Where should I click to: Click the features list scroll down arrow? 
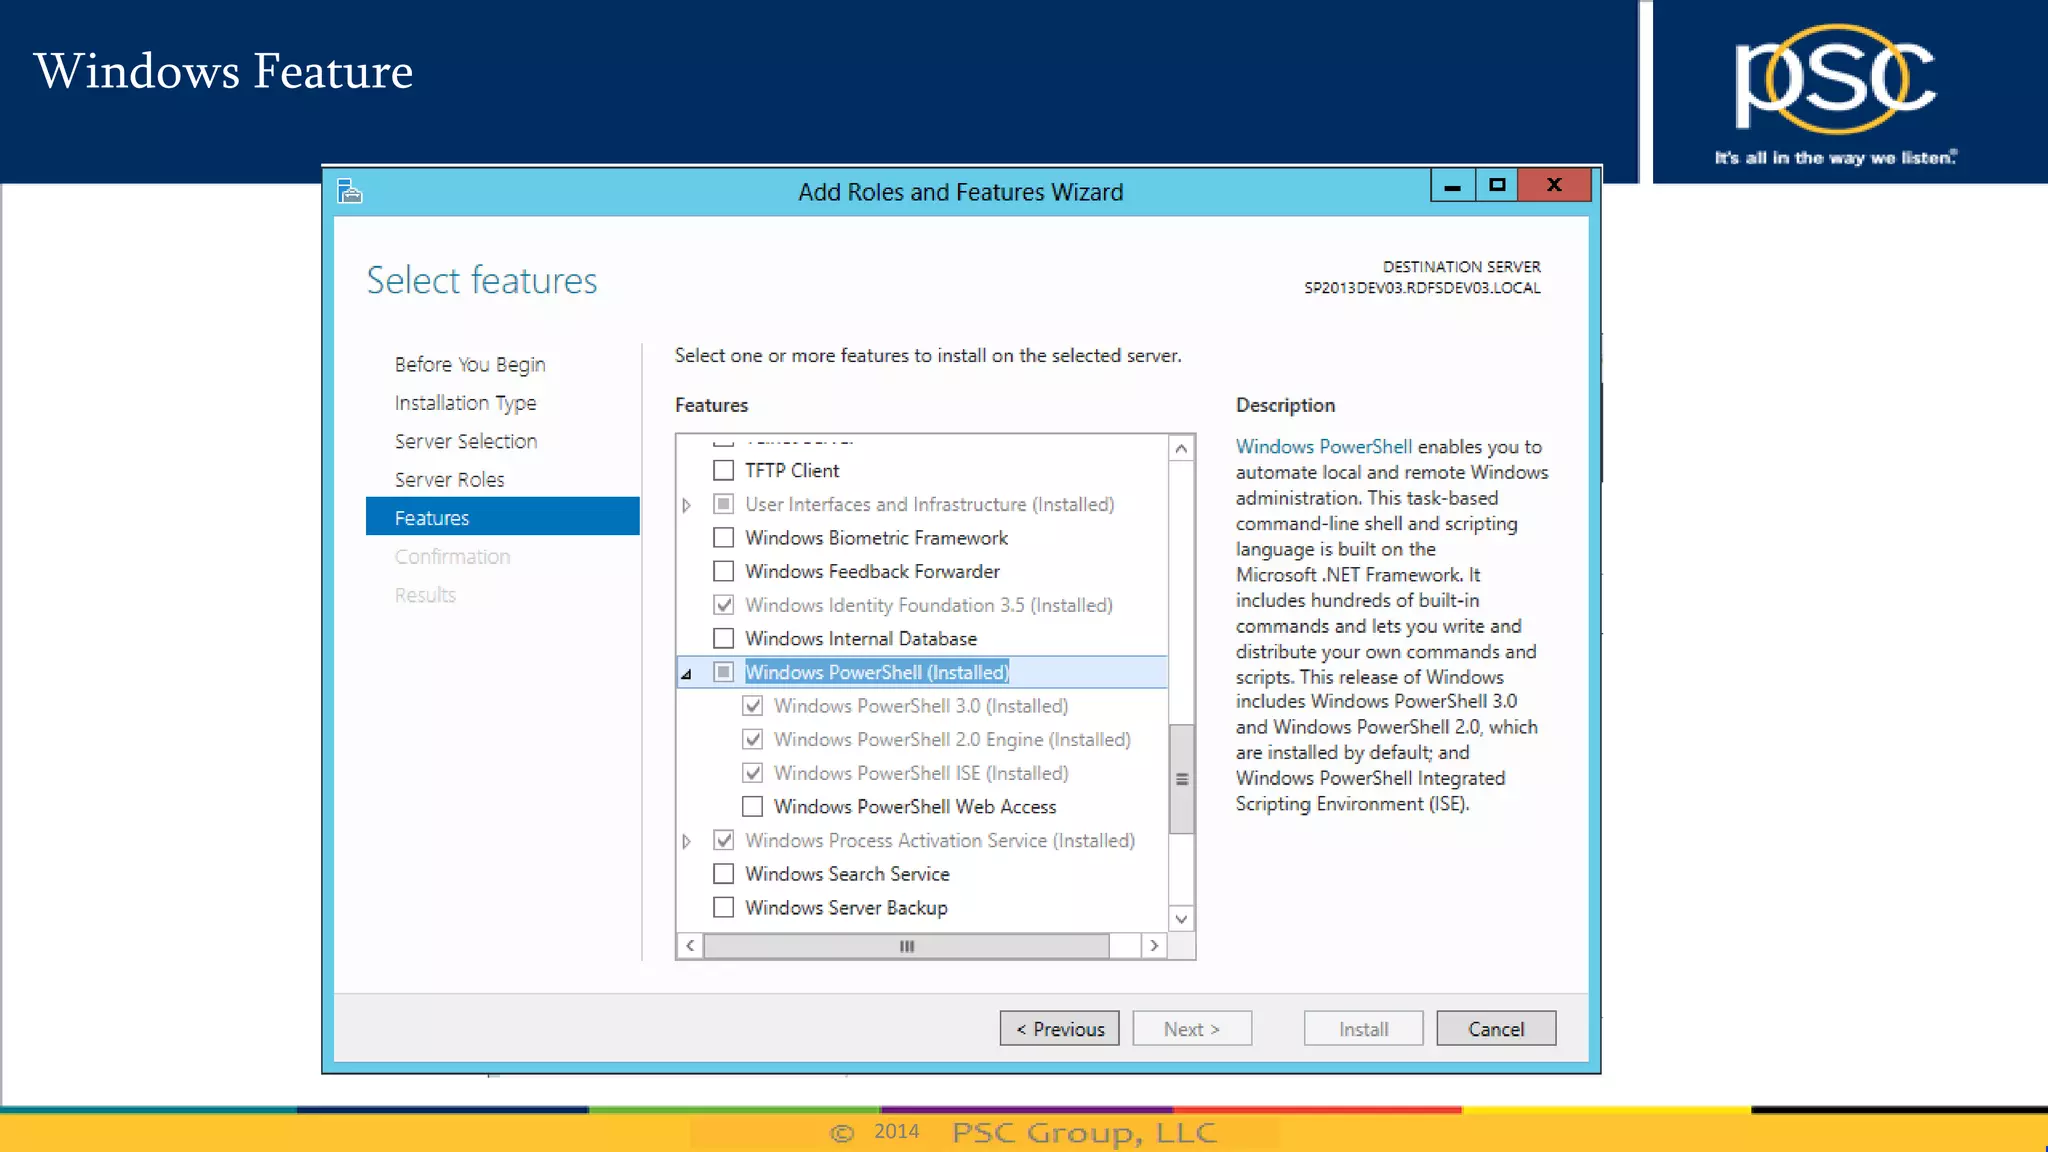coord(1181,919)
